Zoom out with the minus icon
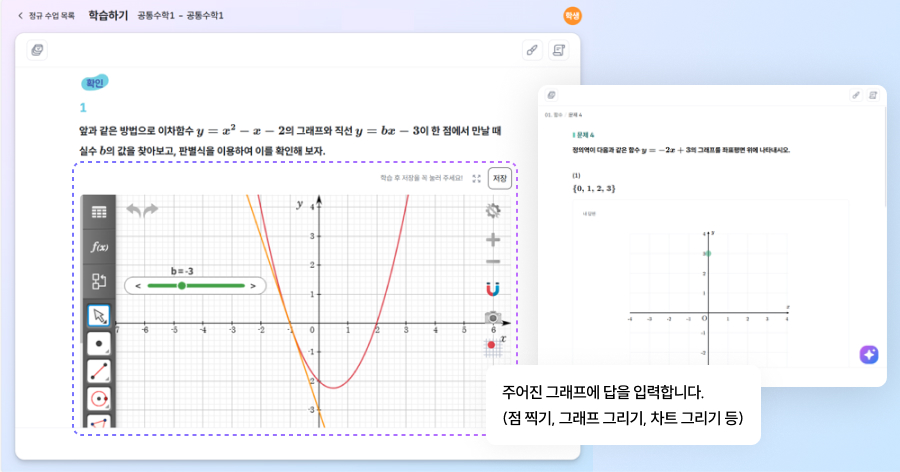The image size is (900, 472). click(x=493, y=262)
